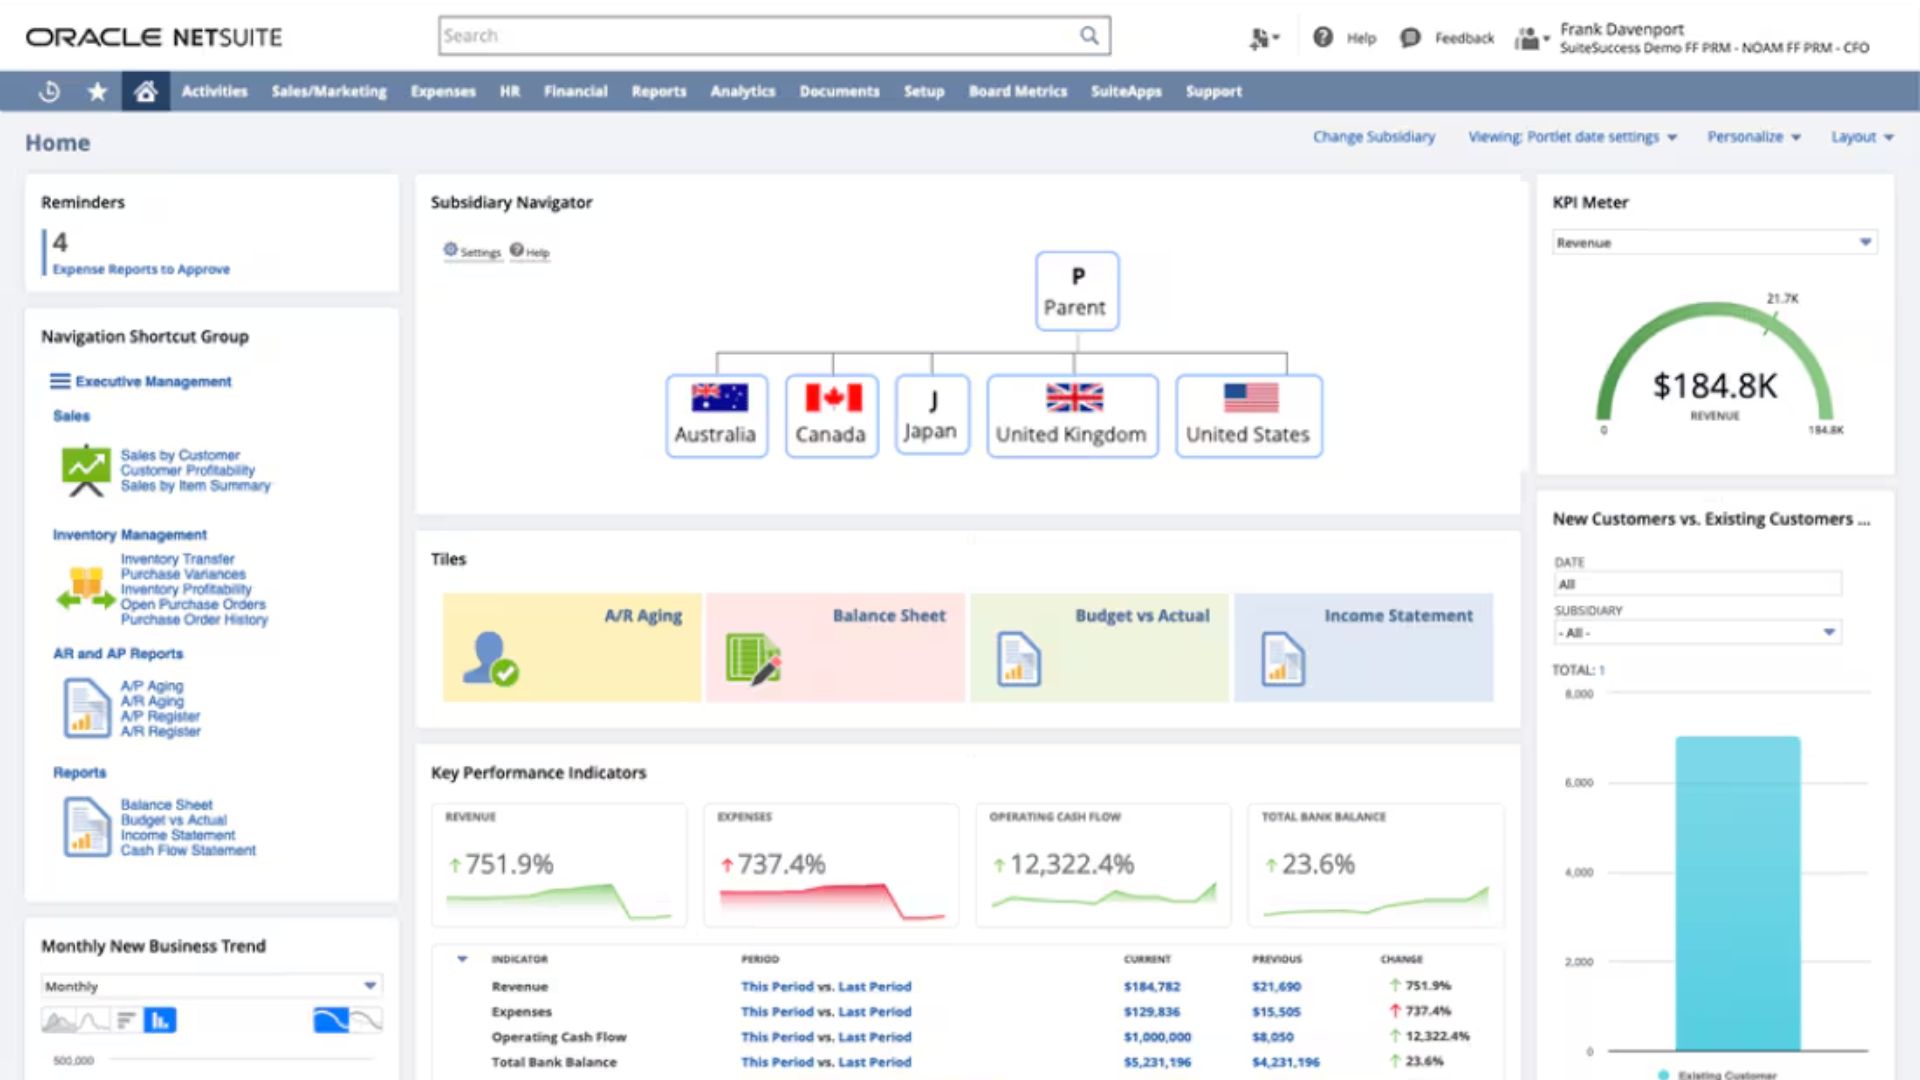Viewport: 1920px width, 1080px height.
Task: Click the Inventory Management boxes icon
Action: pyautogui.click(x=86, y=588)
